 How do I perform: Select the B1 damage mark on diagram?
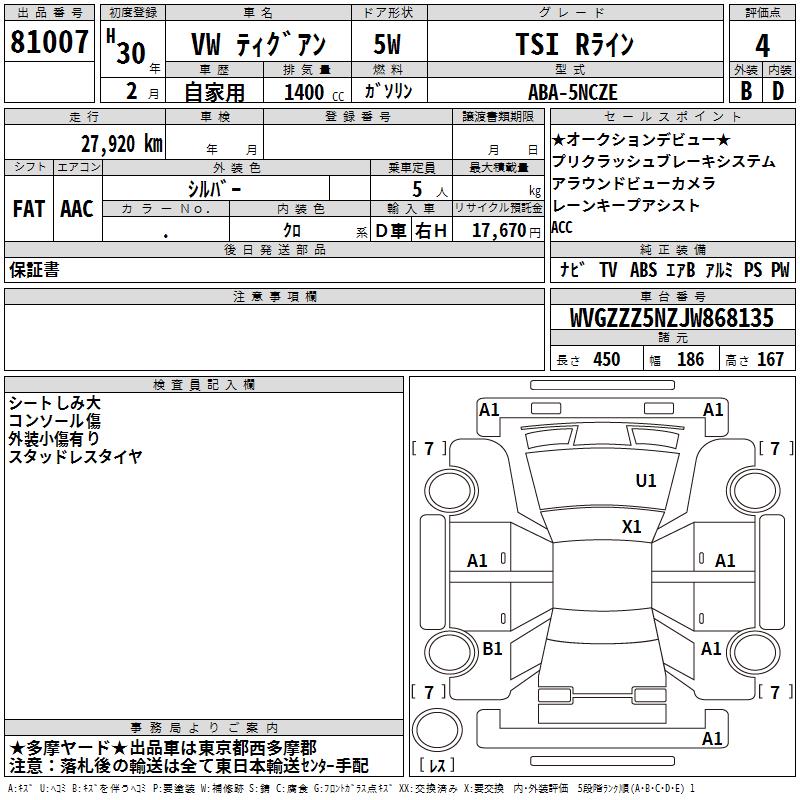492,649
